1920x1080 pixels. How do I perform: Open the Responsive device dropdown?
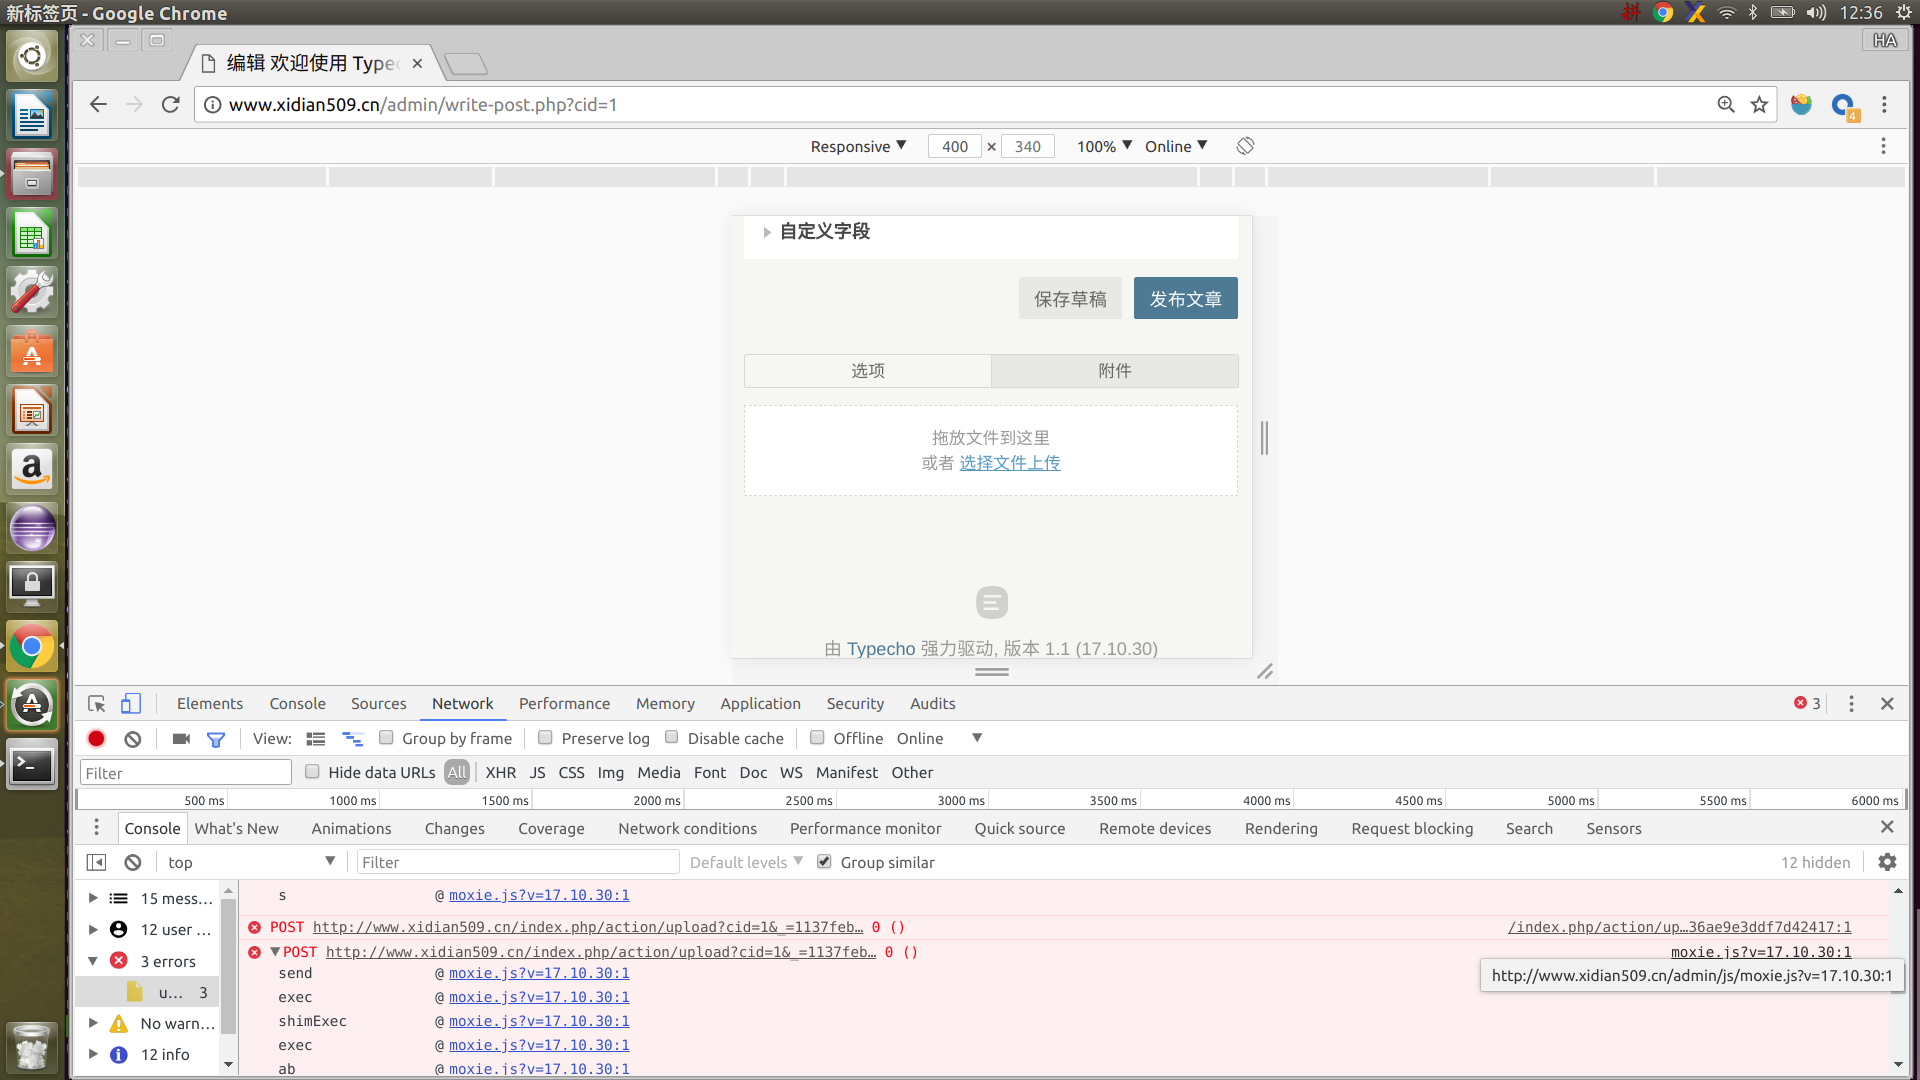pos(858,146)
